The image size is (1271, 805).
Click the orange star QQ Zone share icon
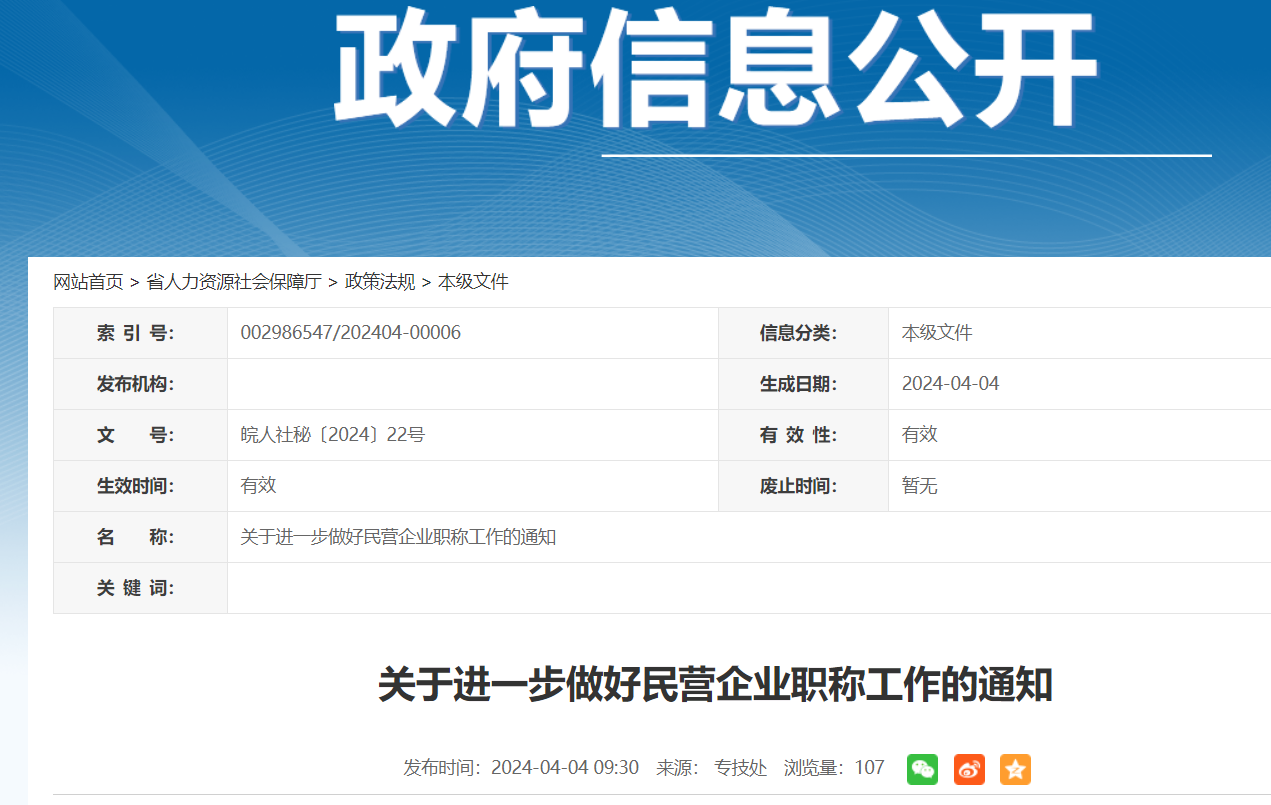point(1015,769)
